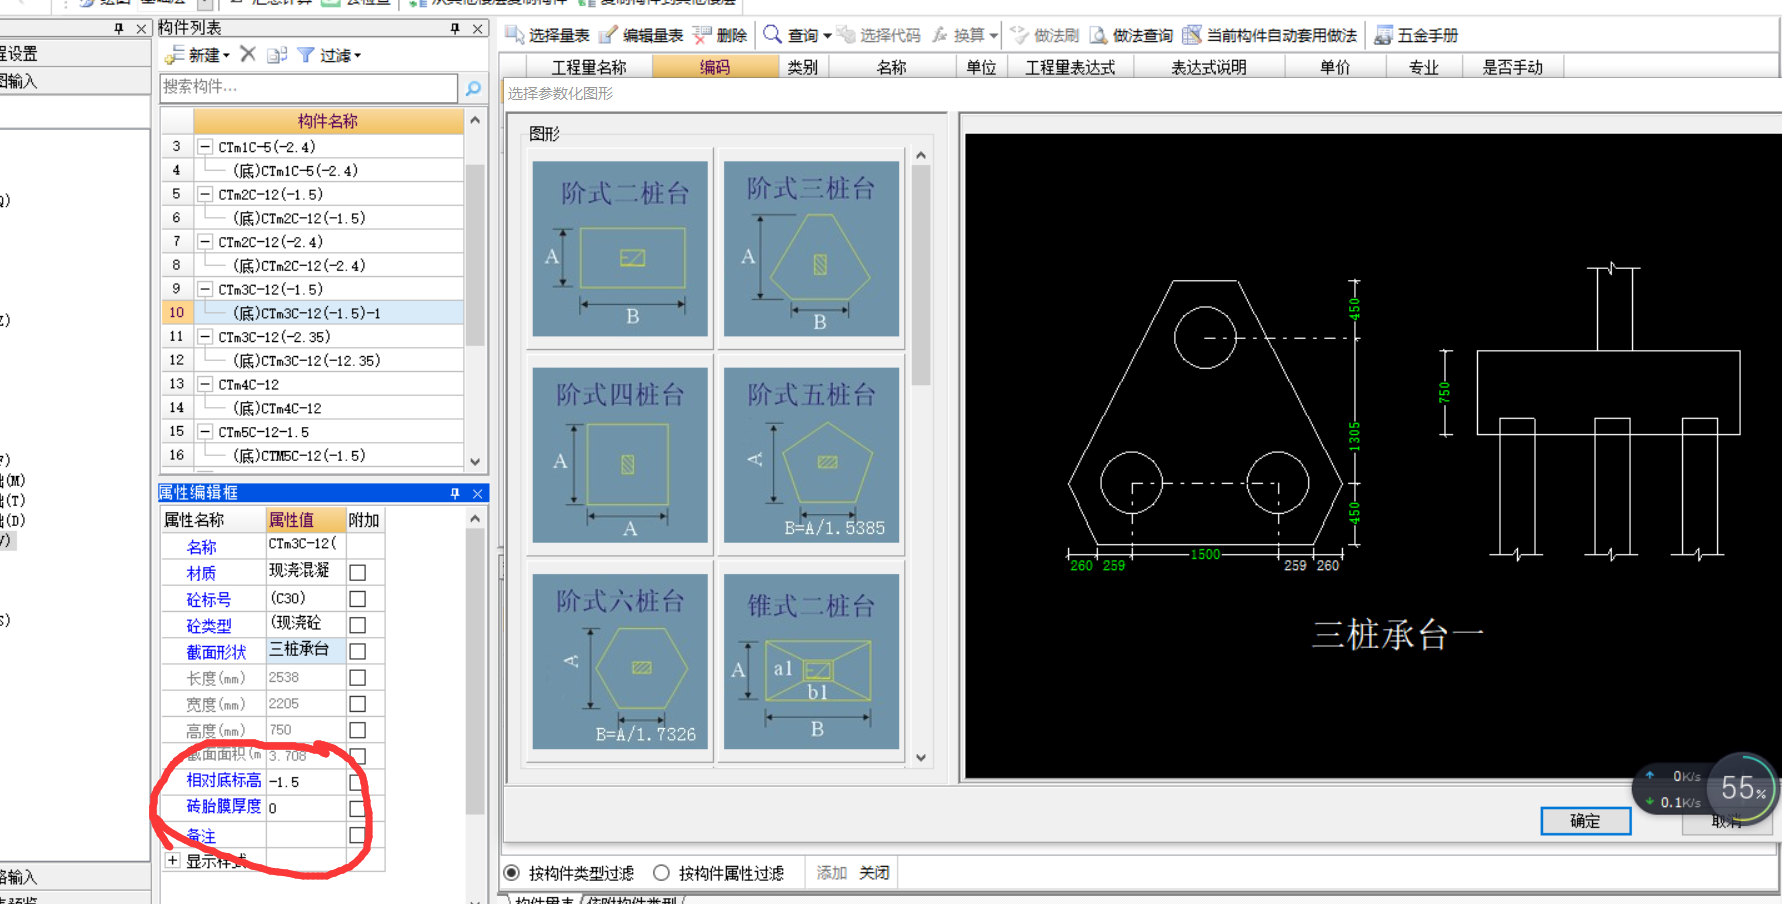The width and height of the screenshot is (1782, 904).
Task: Click the 关闭 link in filter bar
Action: (874, 873)
